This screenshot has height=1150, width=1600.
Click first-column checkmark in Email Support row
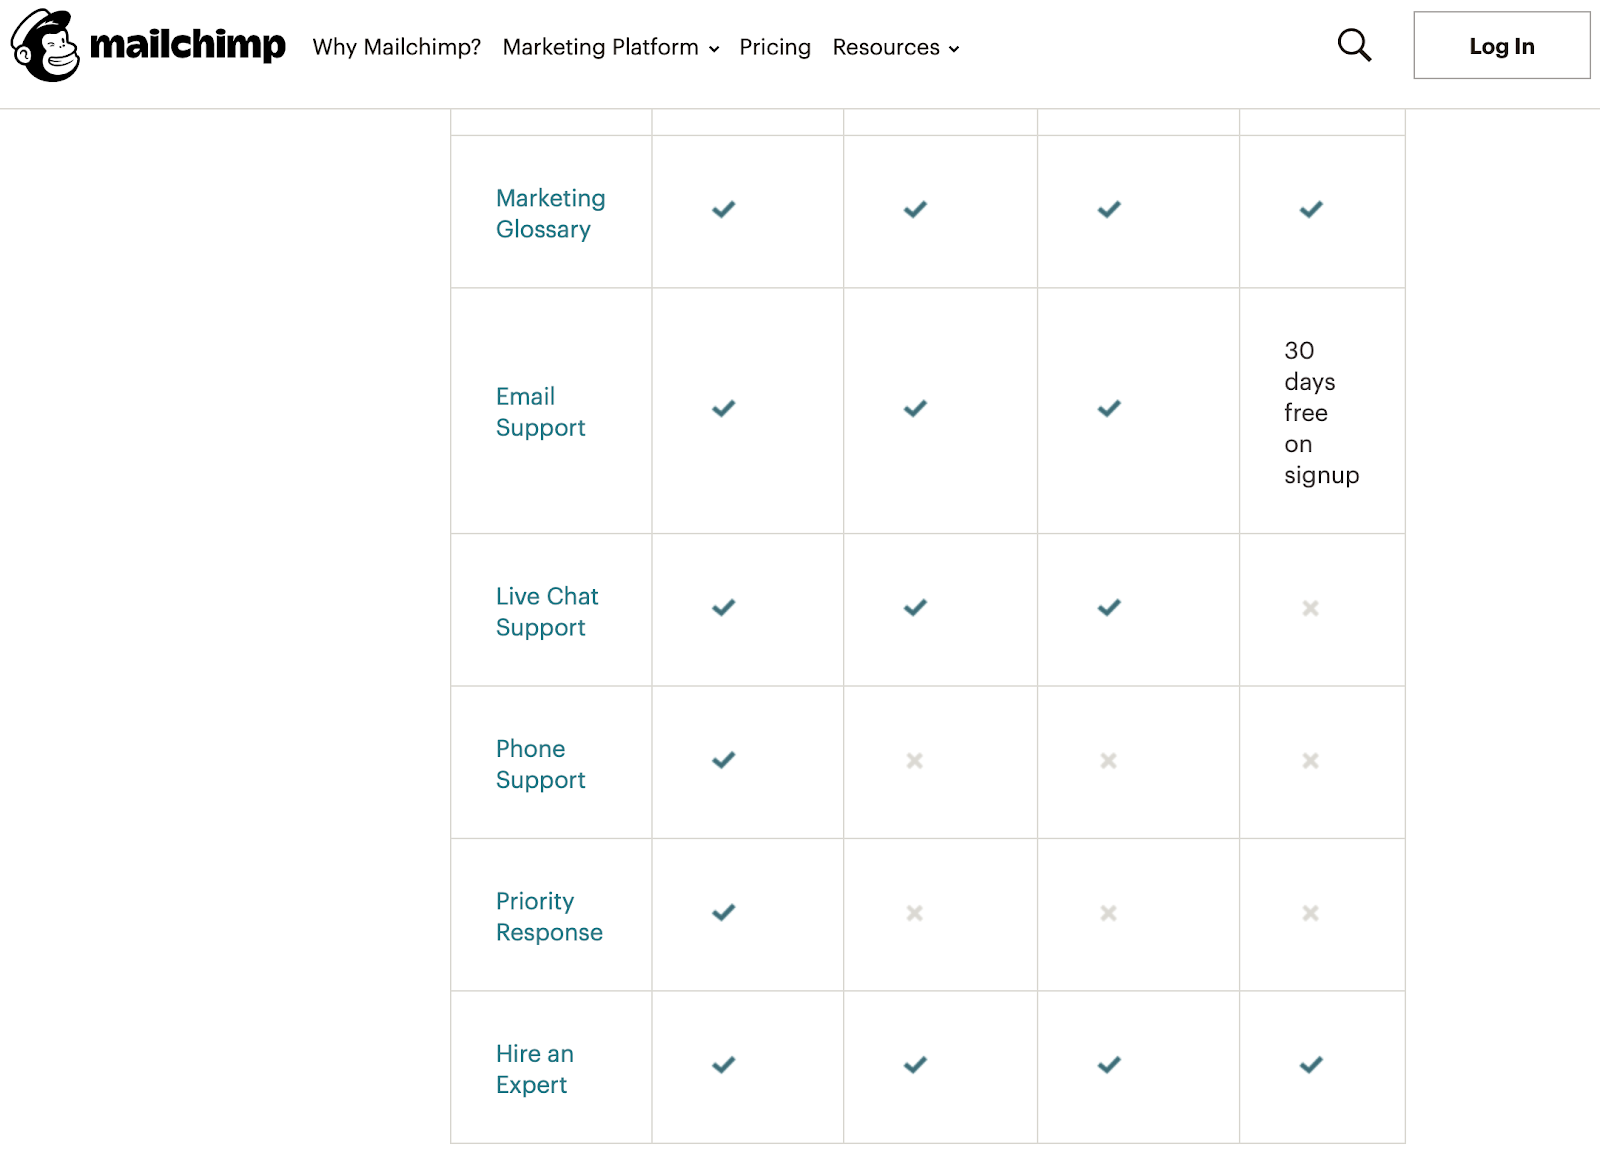pyautogui.click(x=723, y=408)
